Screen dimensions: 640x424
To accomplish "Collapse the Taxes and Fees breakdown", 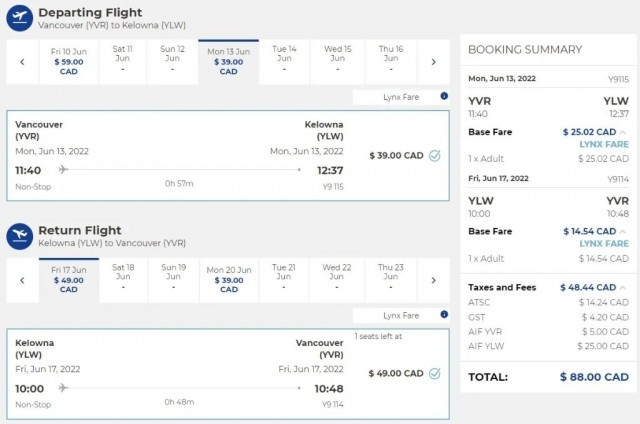I will (x=623, y=288).
